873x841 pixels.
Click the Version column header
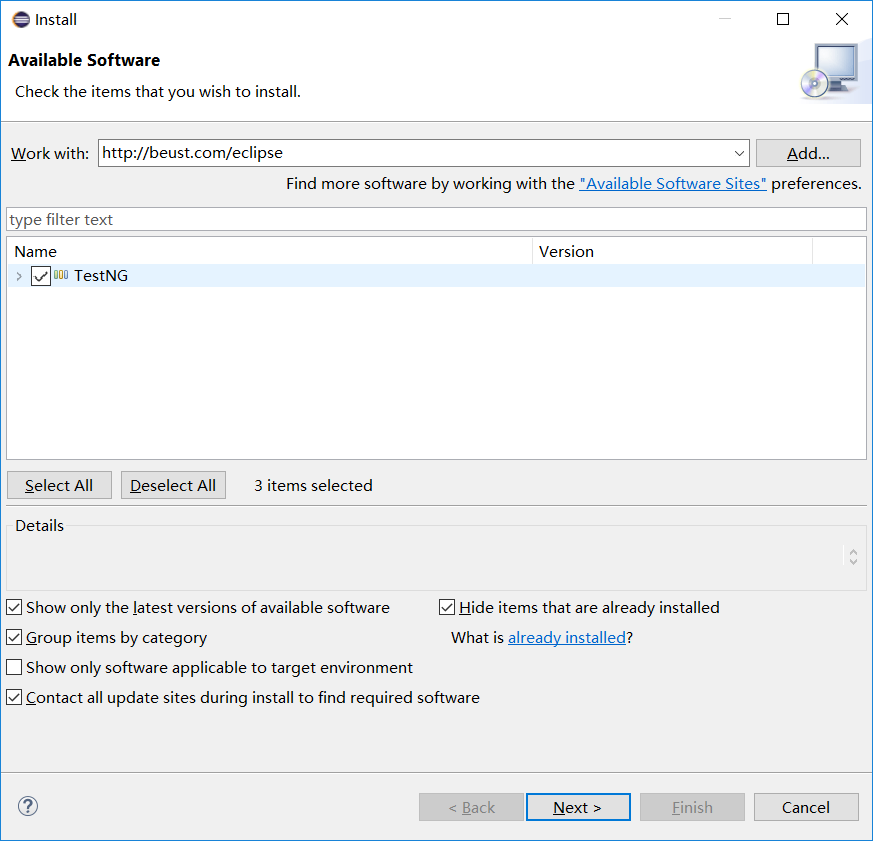673,252
